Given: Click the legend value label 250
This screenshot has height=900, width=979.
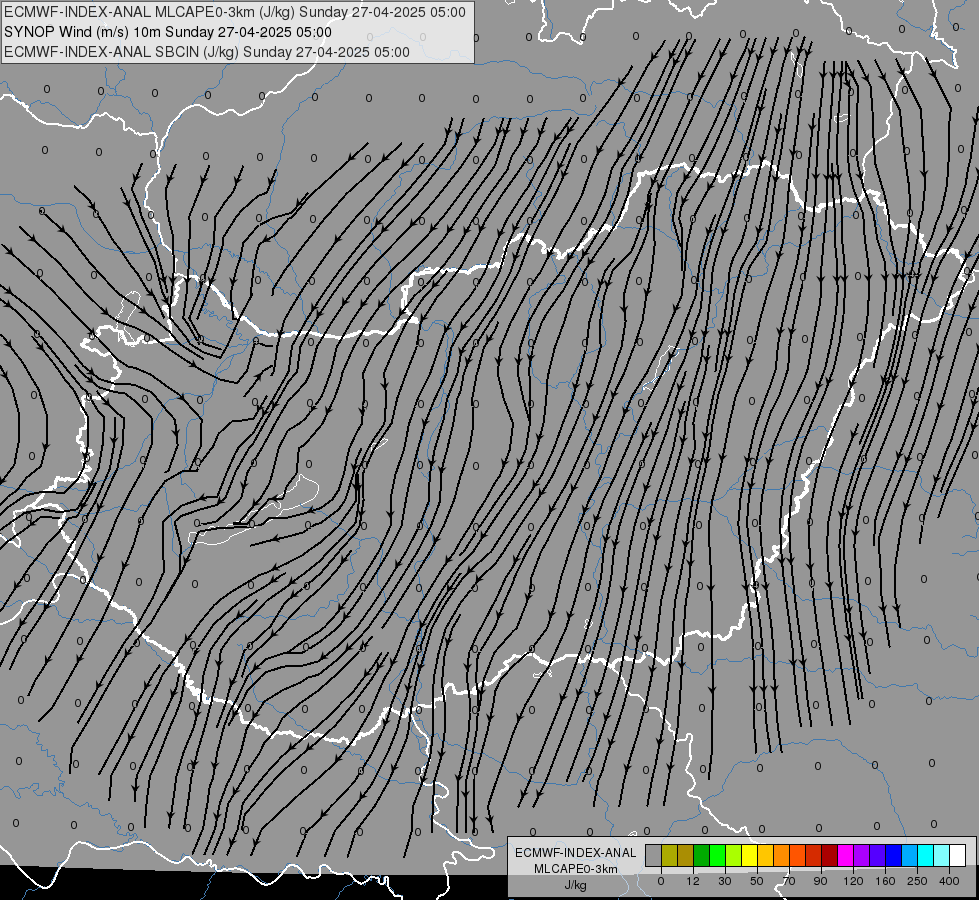Looking at the screenshot, I should pos(917,881).
